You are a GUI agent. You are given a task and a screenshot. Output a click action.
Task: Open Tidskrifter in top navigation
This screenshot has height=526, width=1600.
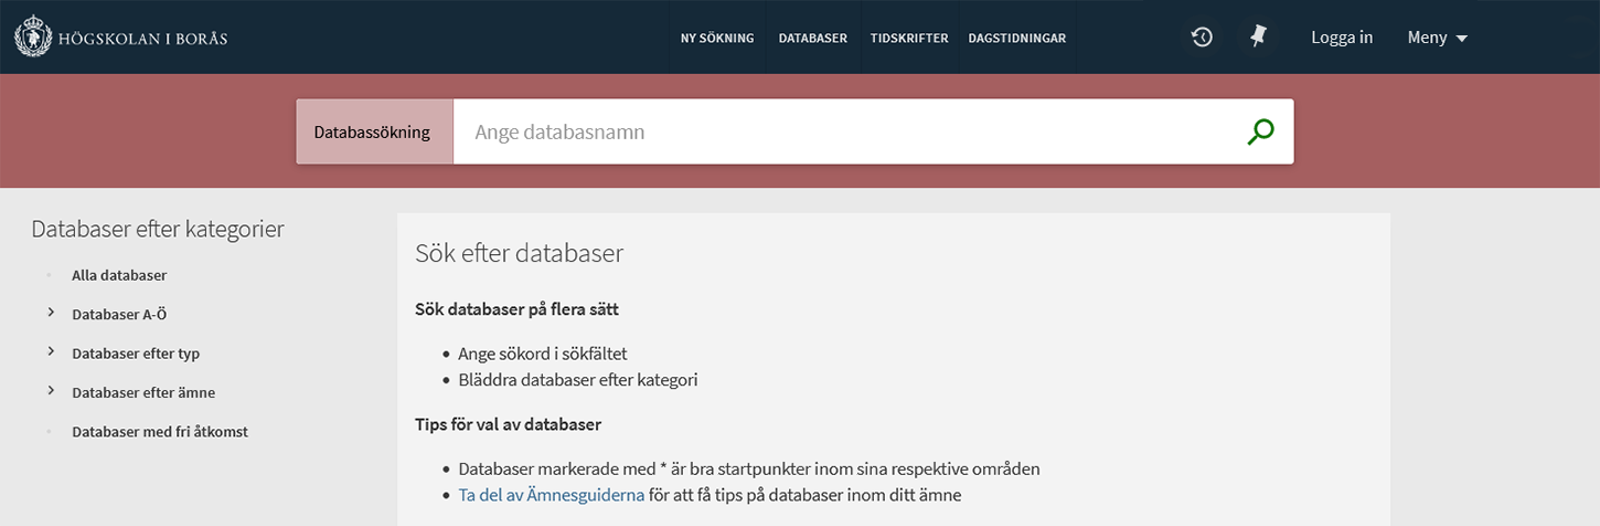click(909, 38)
